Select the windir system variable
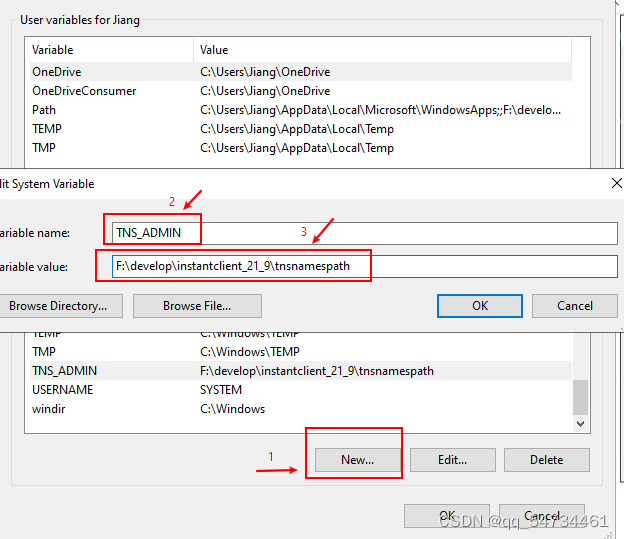624x539 pixels. click(301, 409)
